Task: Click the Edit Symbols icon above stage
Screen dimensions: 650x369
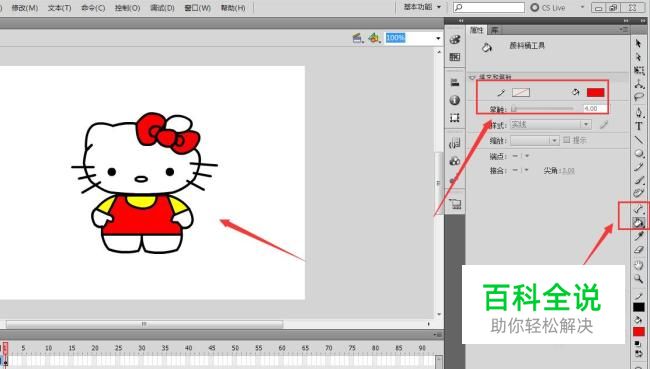Action: click(x=374, y=38)
